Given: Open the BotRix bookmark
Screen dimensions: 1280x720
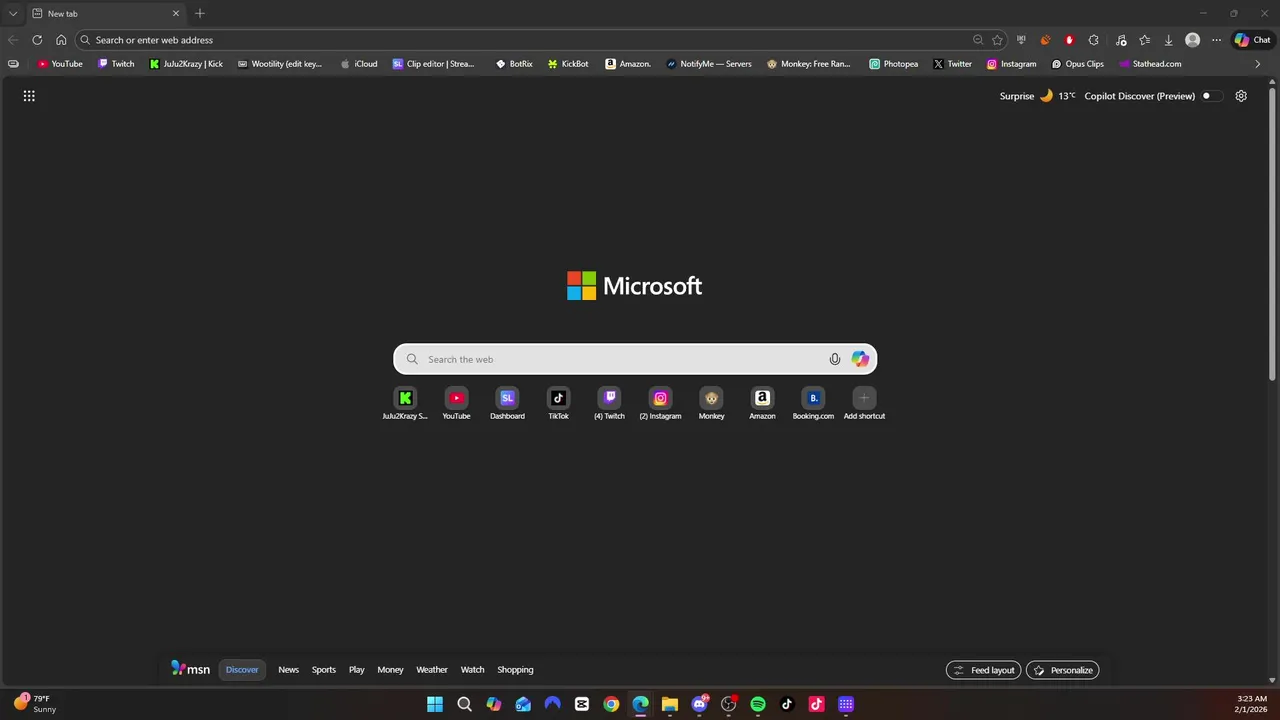Looking at the screenshot, I should point(514,64).
